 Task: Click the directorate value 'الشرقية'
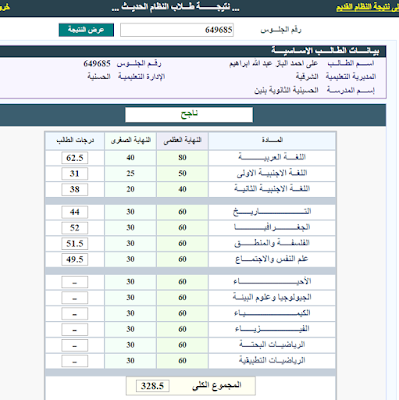pos(307,77)
